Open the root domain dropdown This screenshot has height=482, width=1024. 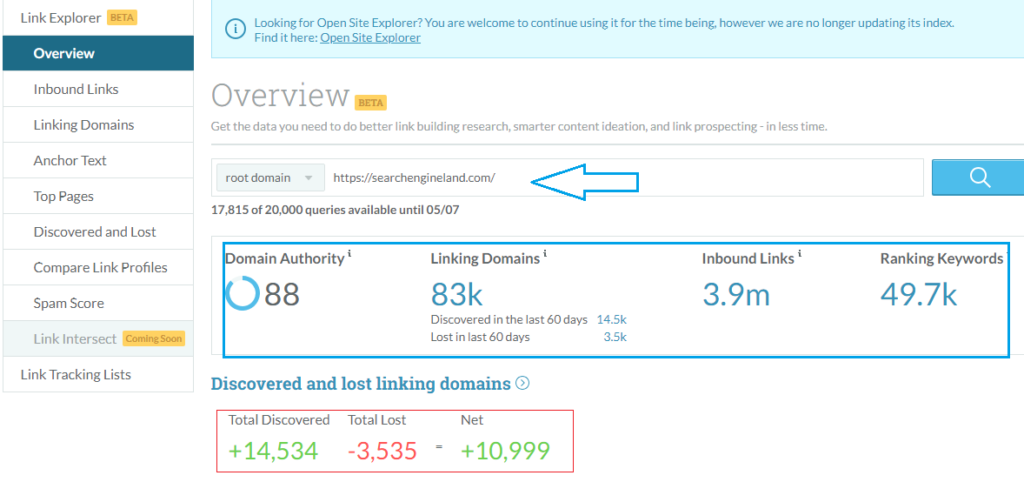point(270,178)
